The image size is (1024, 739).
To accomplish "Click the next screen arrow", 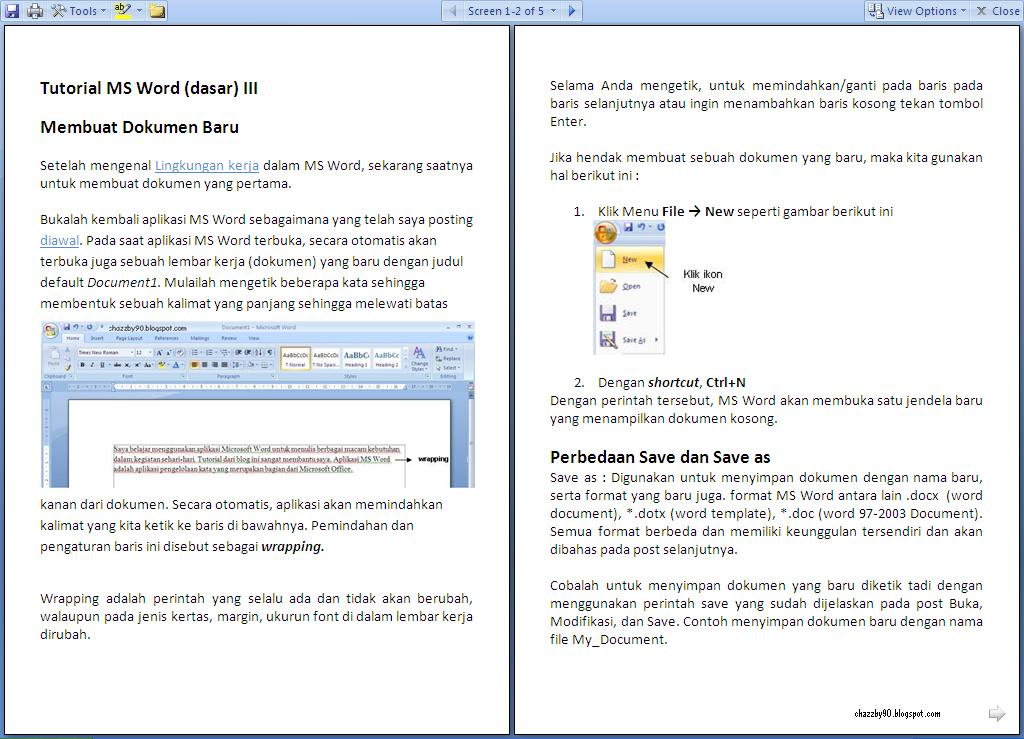I will click(572, 11).
